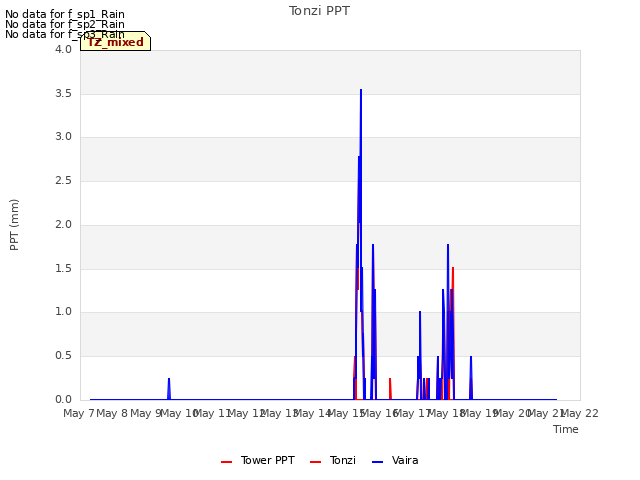This screenshot has width=640, height=480.
Task: Click the Tonzi legend entry
Action: point(333,461)
